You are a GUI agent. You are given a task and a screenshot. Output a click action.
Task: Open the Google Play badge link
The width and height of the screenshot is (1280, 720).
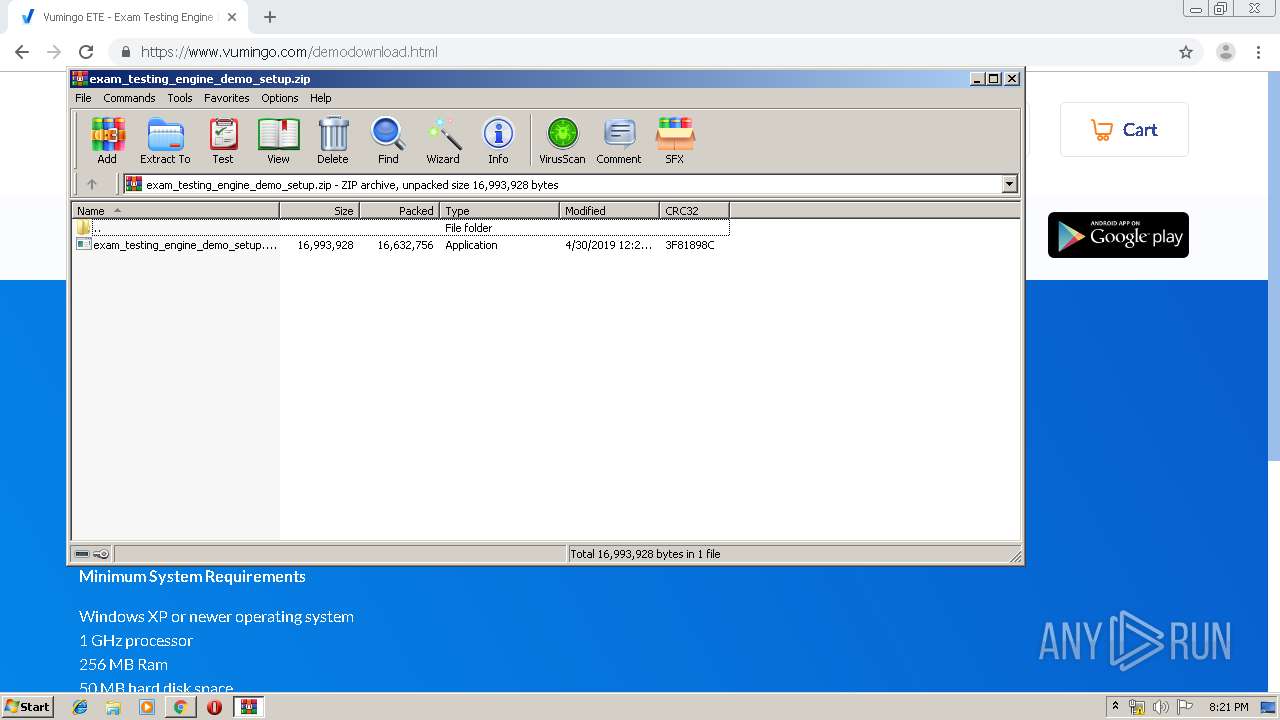click(x=1118, y=235)
